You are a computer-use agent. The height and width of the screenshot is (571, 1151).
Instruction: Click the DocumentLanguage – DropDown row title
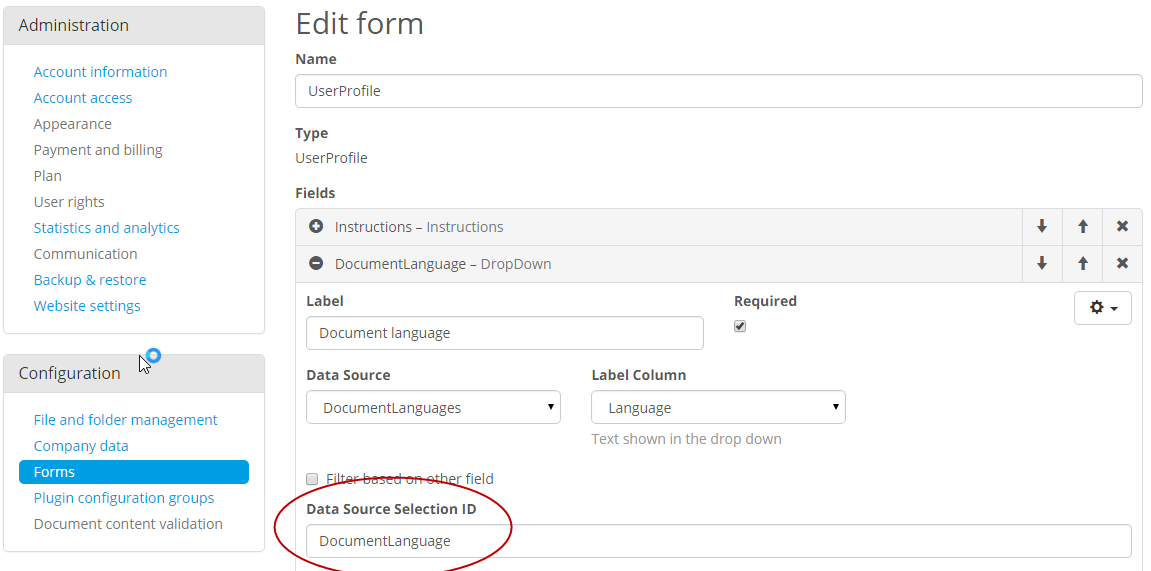click(x=443, y=263)
